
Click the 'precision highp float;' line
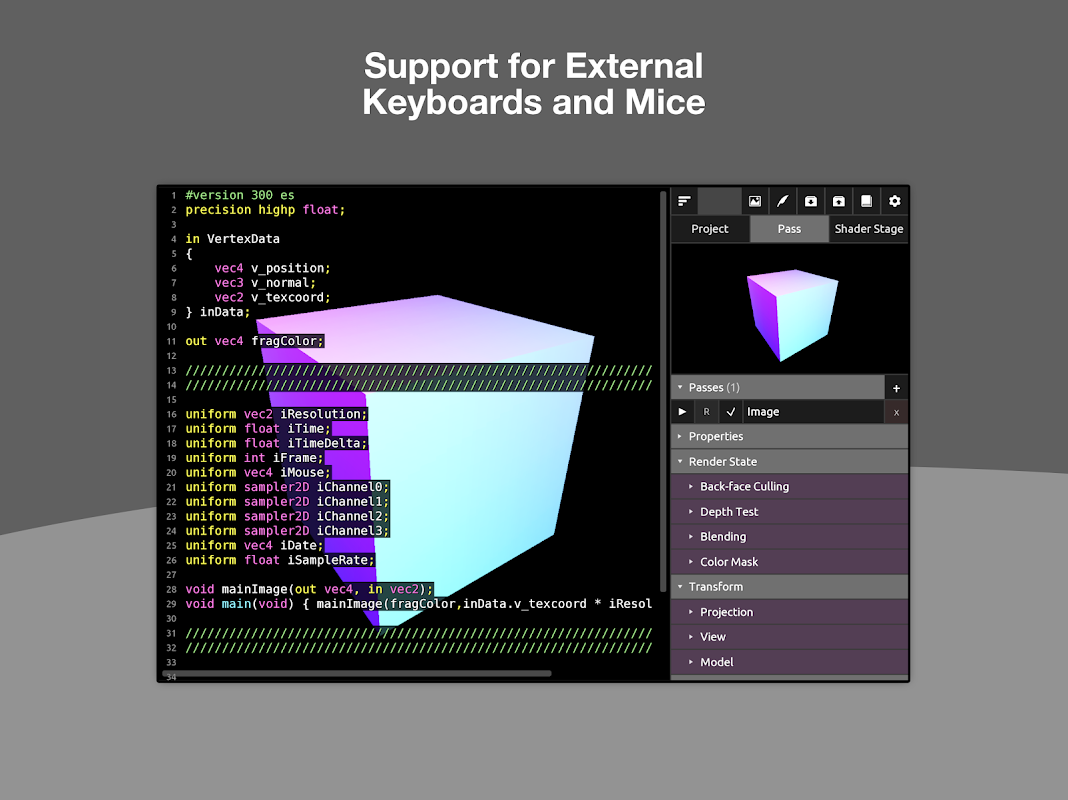[265, 210]
